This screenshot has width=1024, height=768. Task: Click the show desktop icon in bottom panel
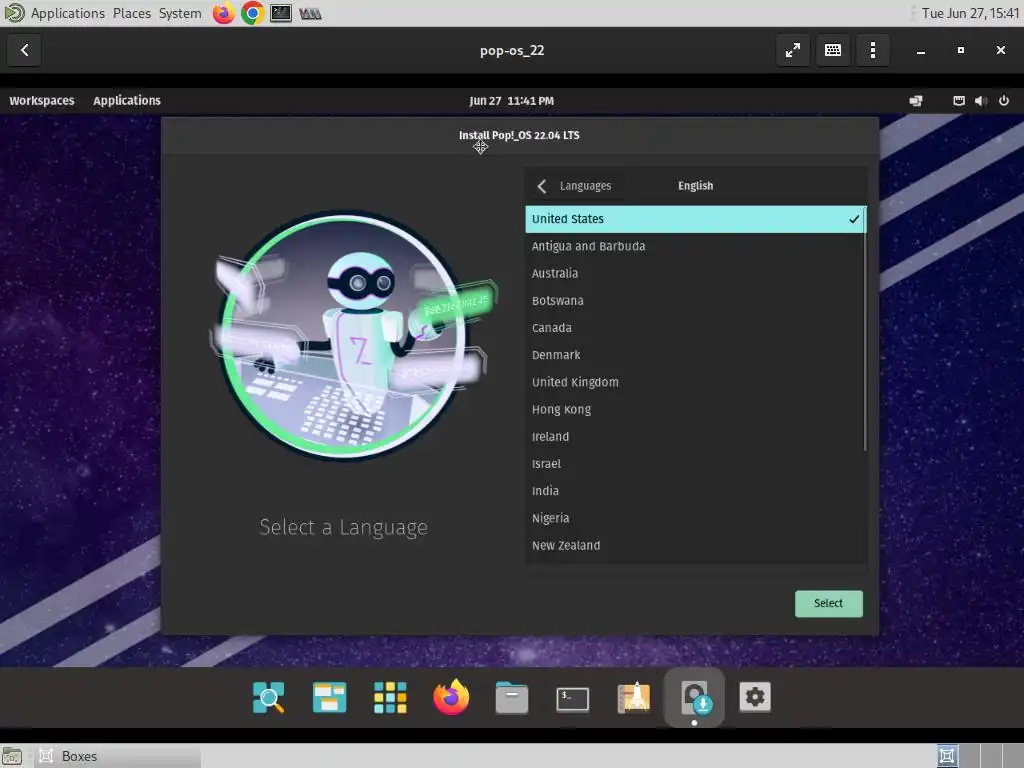pos(12,756)
